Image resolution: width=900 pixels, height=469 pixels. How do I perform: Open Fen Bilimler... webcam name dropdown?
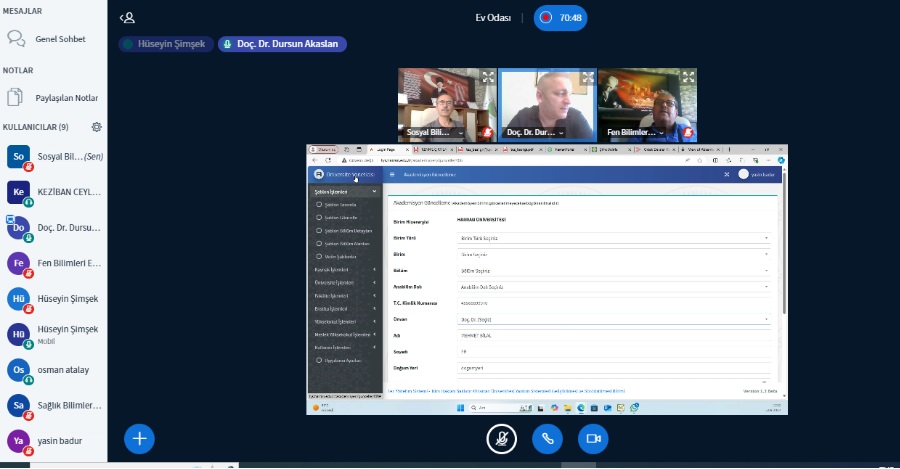[x=661, y=133]
